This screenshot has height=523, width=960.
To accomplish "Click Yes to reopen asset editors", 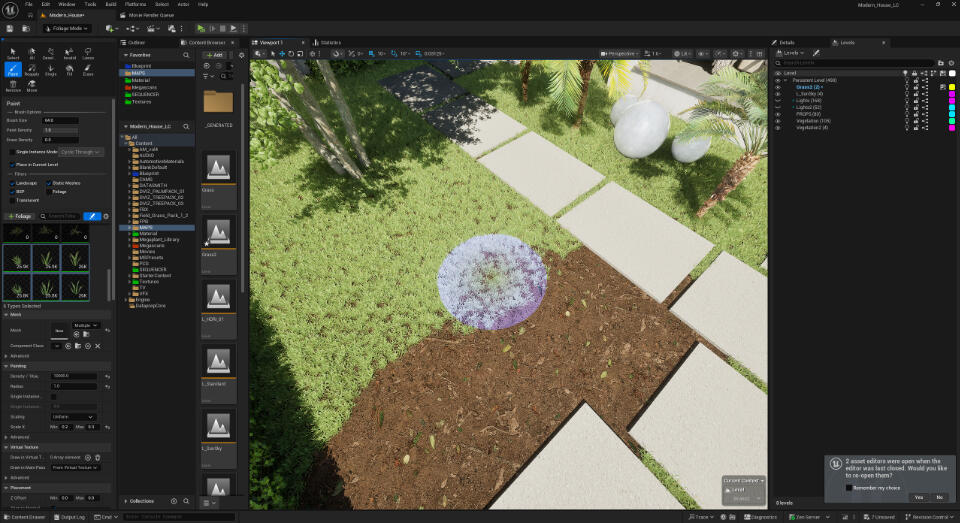I will coord(918,497).
